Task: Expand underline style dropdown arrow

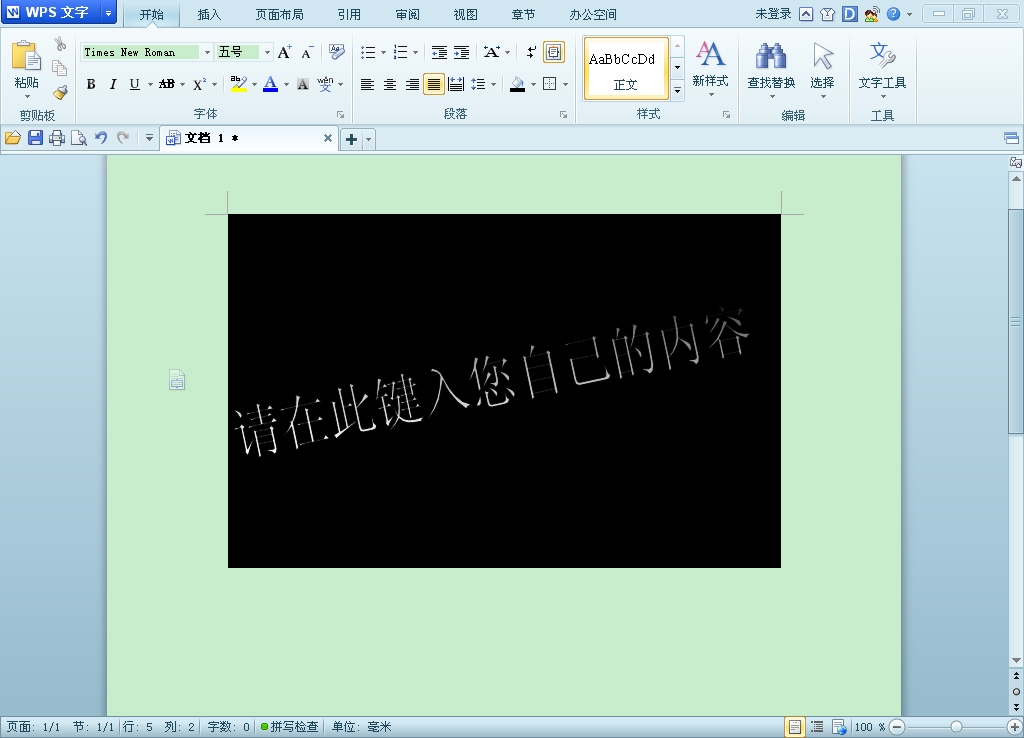Action: tap(150, 85)
